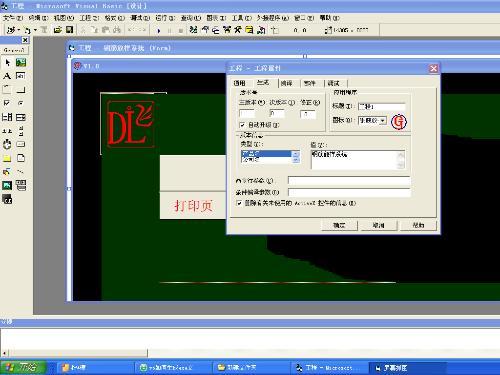
Task: Click the Start (run) toolbar button
Action: click(x=159, y=30)
